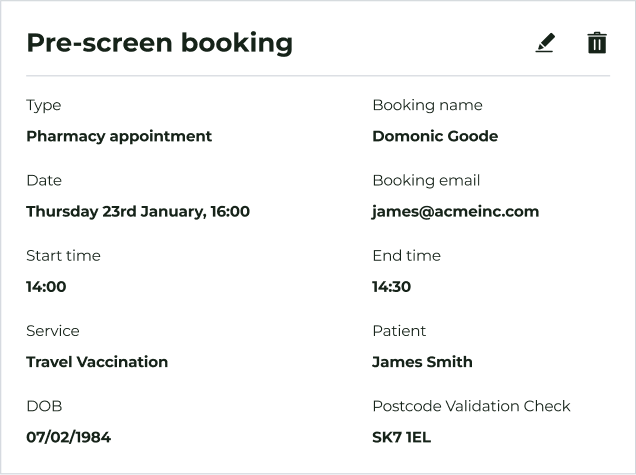Click the start time 14:00 value
Viewport: 636px width, 475px height.
[x=46, y=287]
